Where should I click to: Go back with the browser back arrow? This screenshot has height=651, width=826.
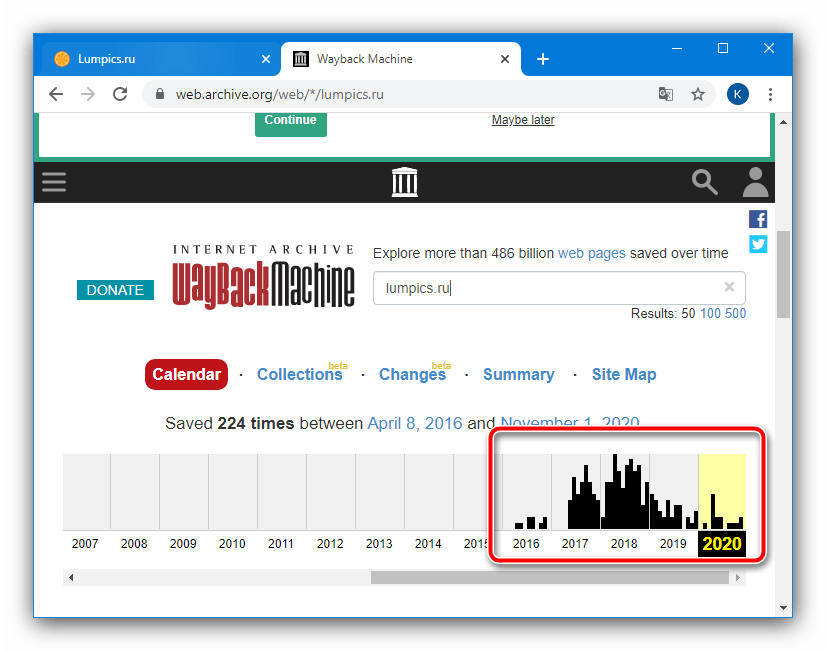click(x=56, y=94)
